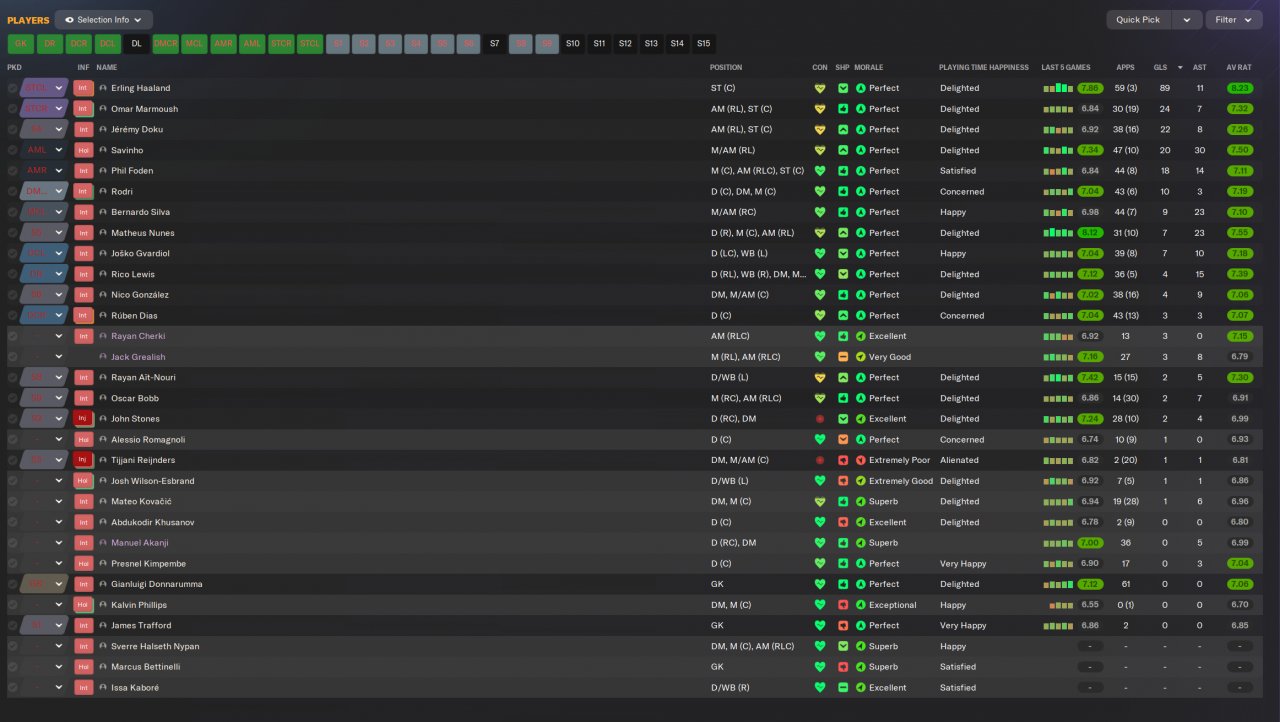Click Savinho's last 5 games form bars
The width and height of the screenshot is (1280, 722).
click(x=1058, y=150)
